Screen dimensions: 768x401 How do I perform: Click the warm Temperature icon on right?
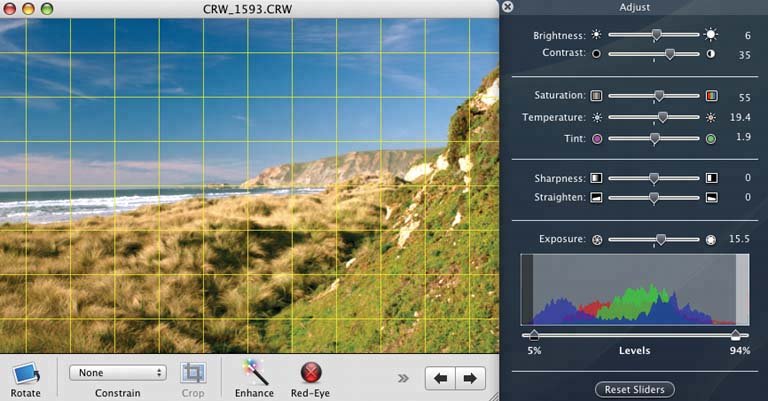pyautogui.click(x=711, y=118)
